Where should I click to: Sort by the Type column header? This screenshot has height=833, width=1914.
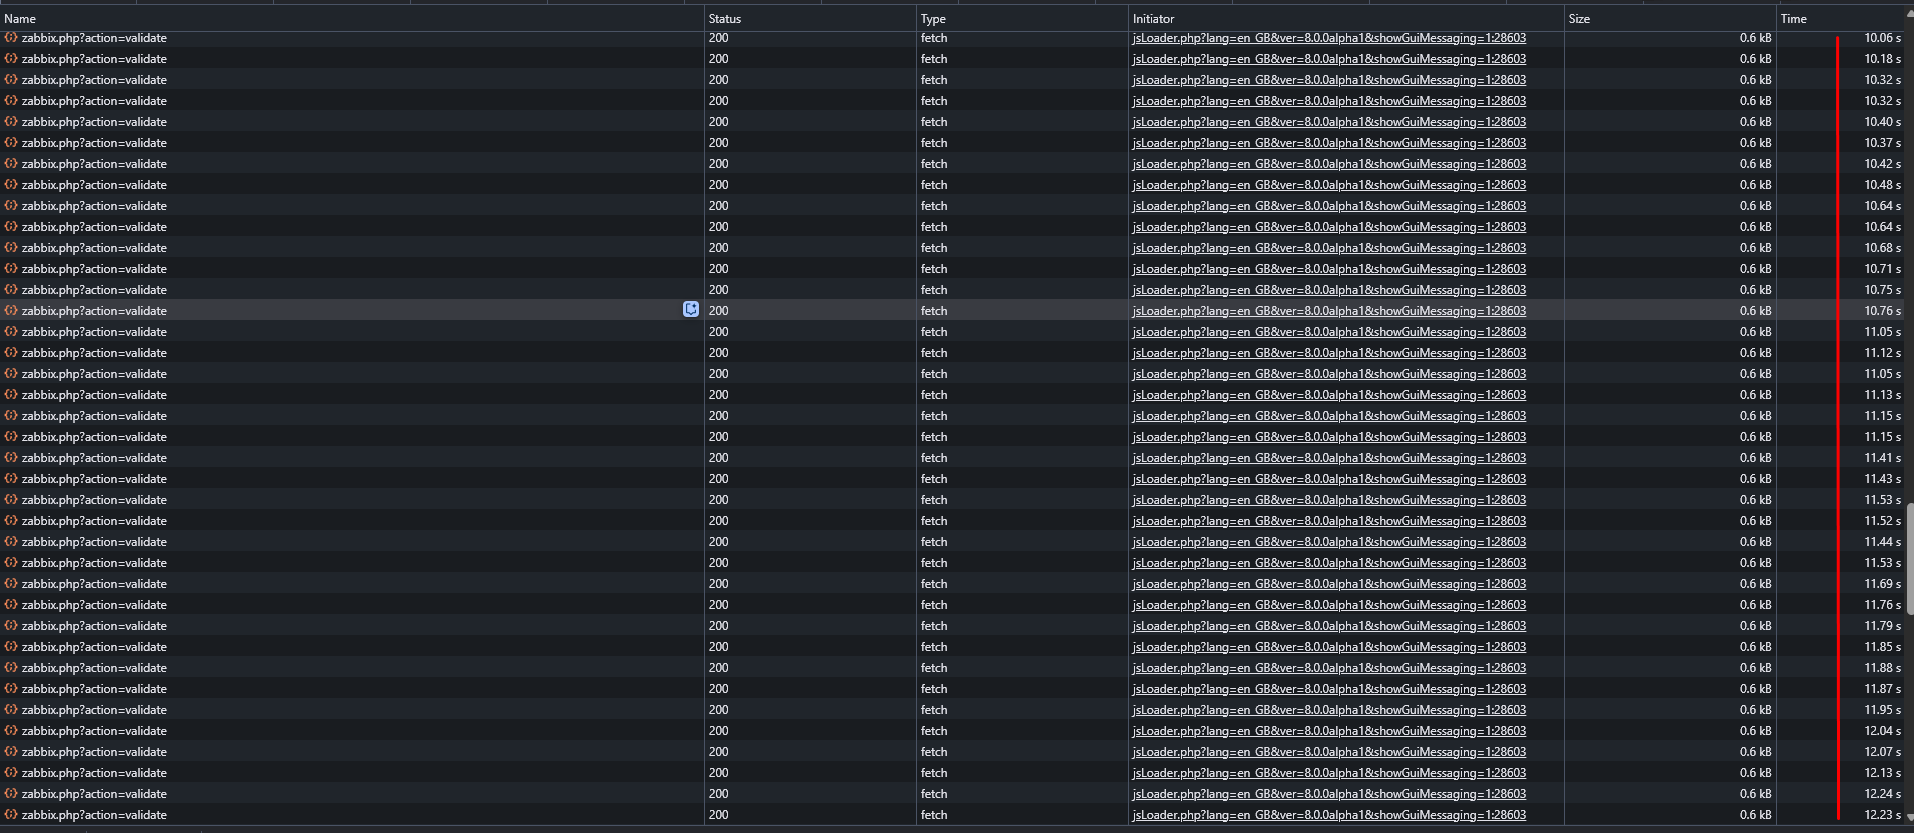pos(933,19)
